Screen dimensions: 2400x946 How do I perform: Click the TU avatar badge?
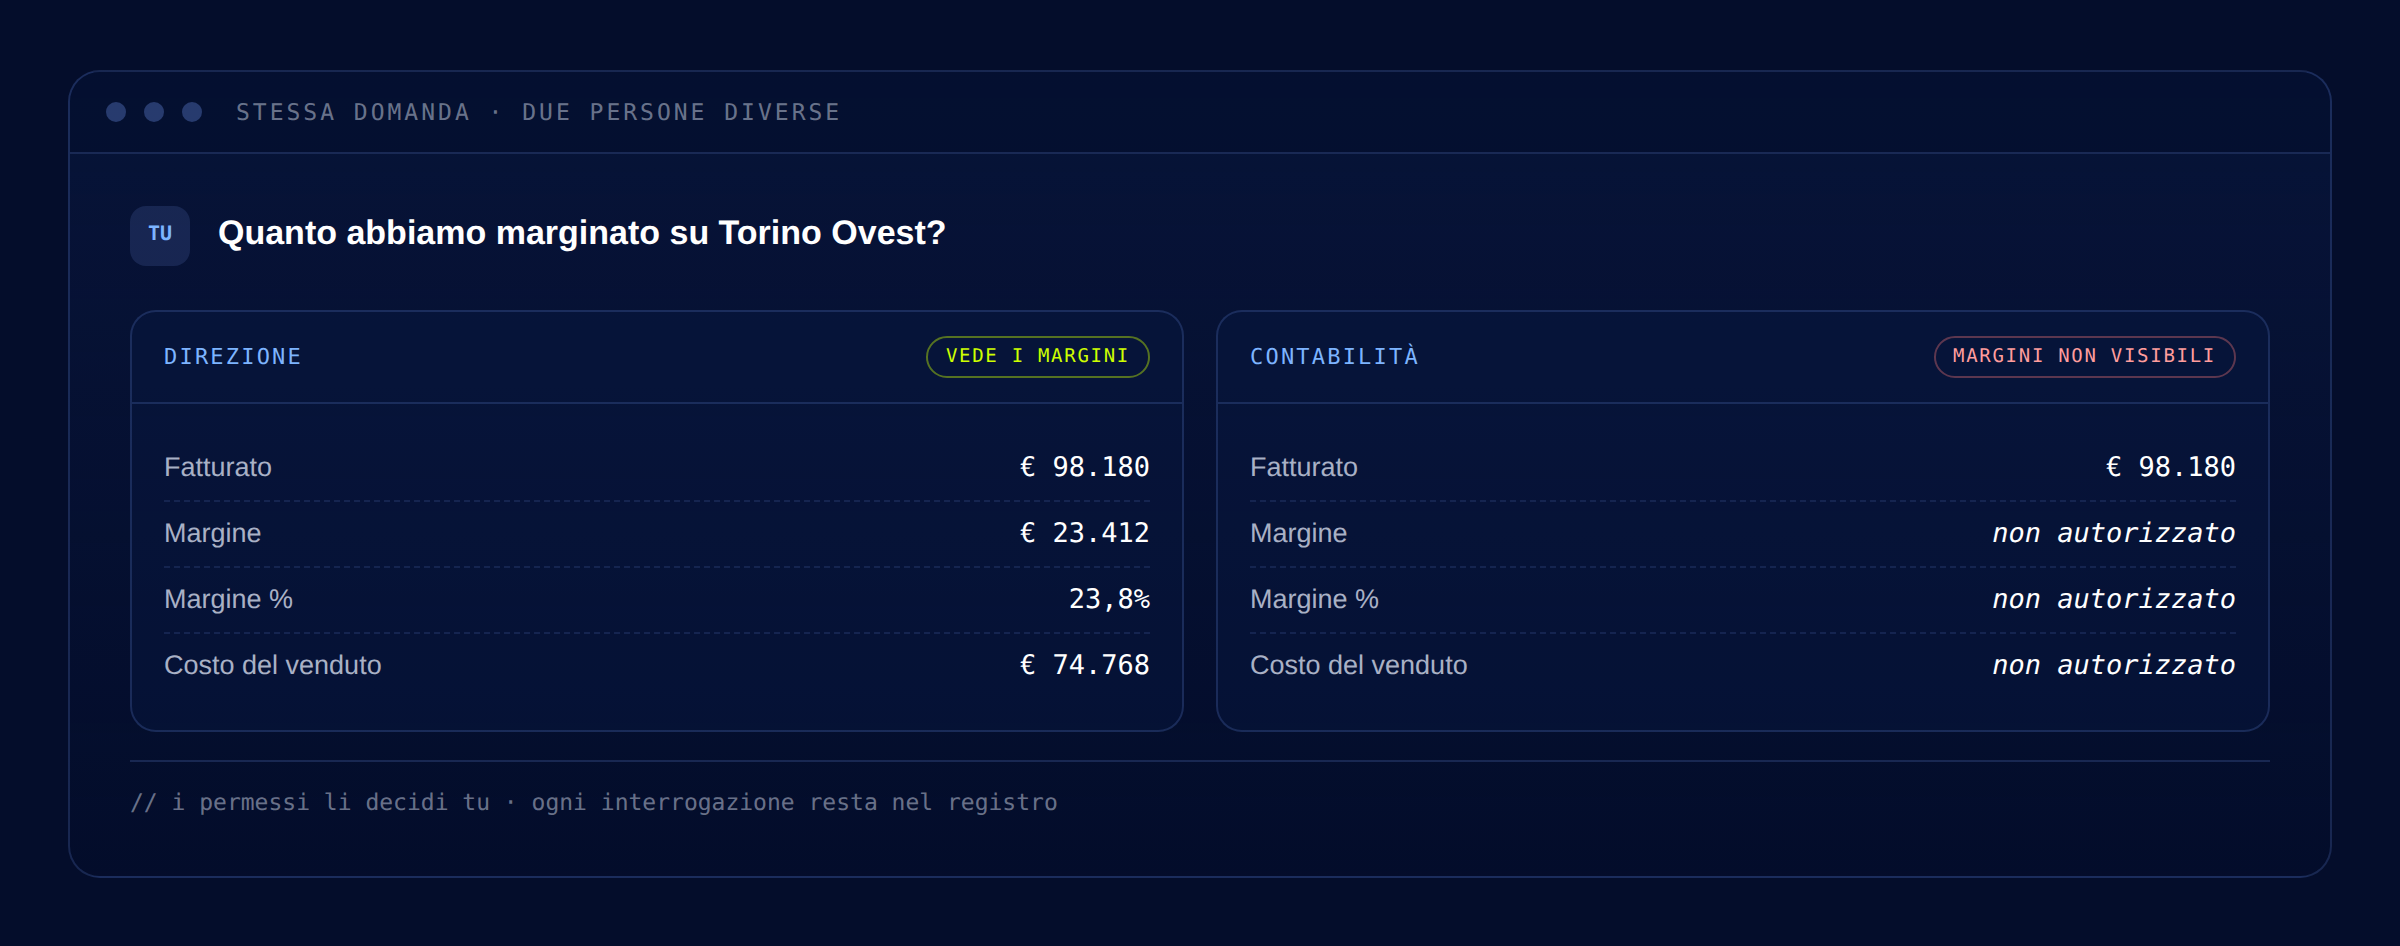160,235
